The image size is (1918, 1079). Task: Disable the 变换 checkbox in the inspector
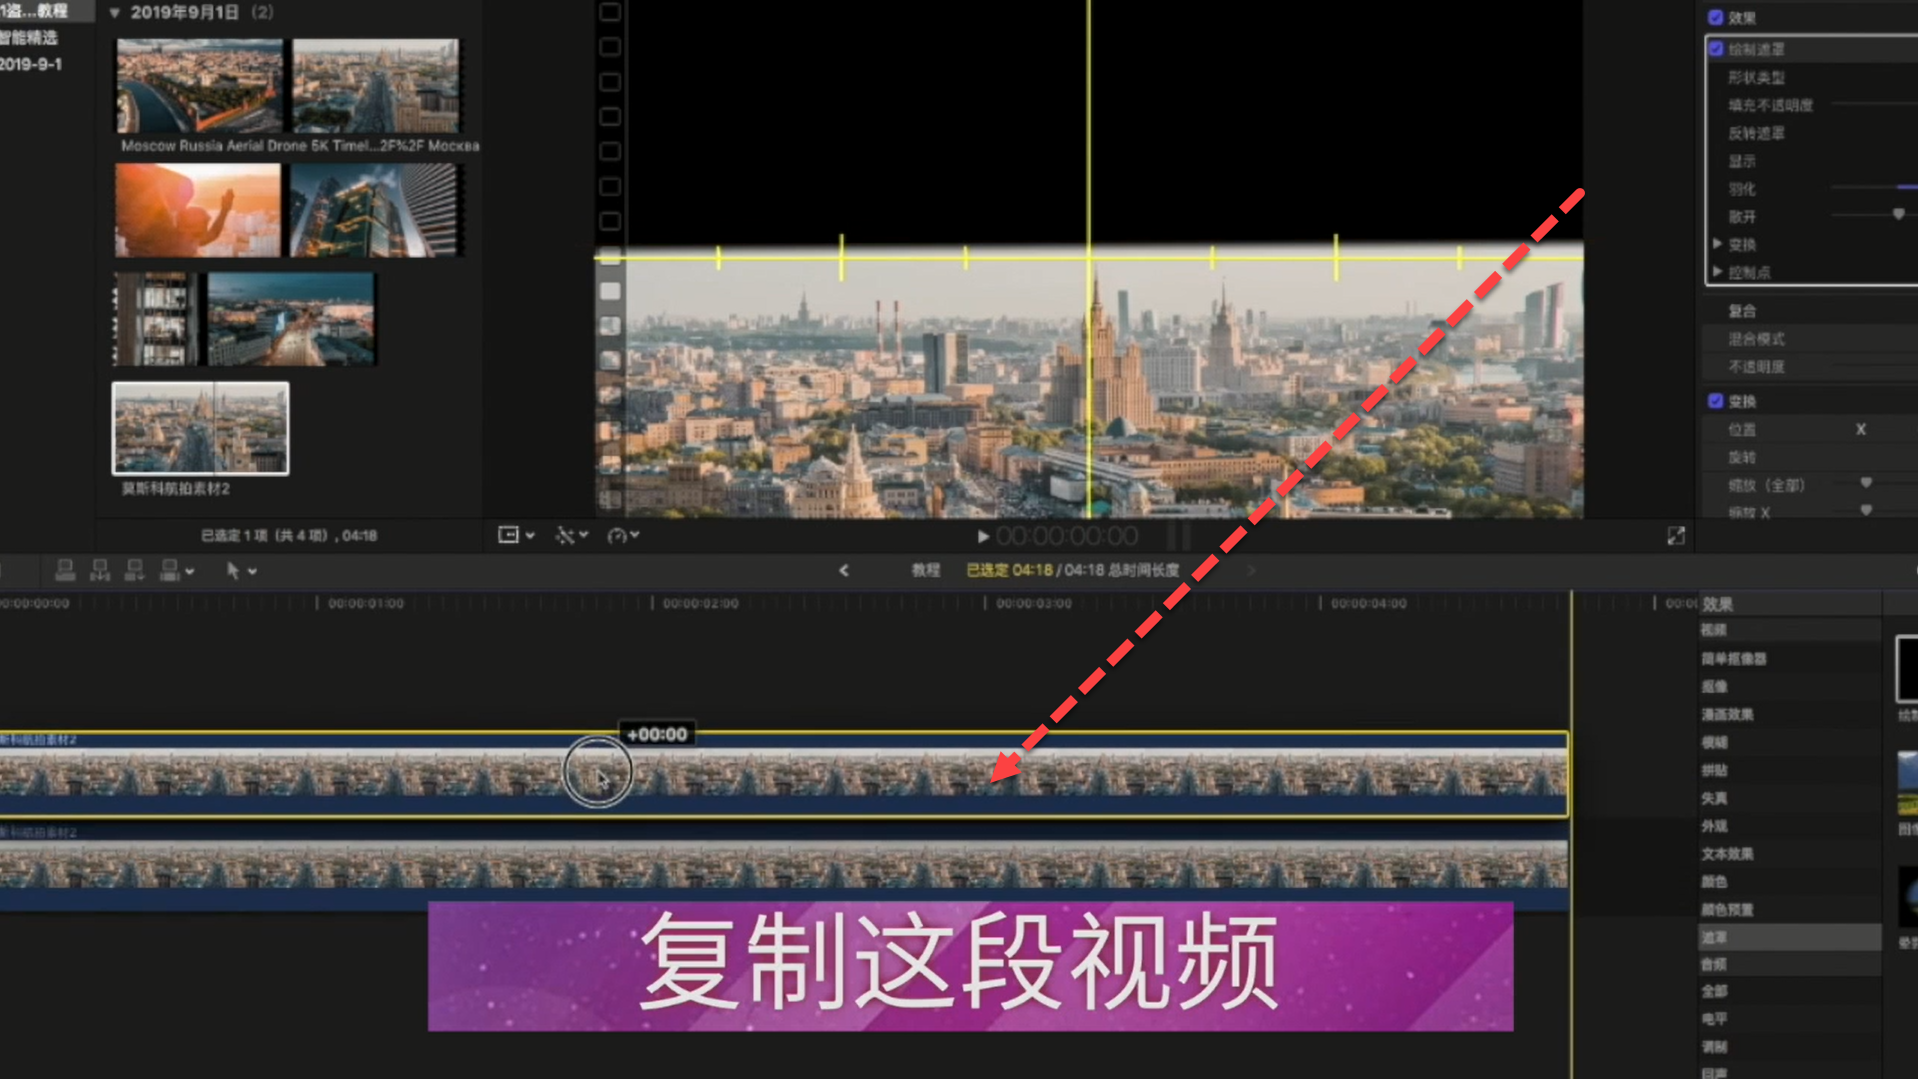pyautogui.click(x=1714, y=399)
